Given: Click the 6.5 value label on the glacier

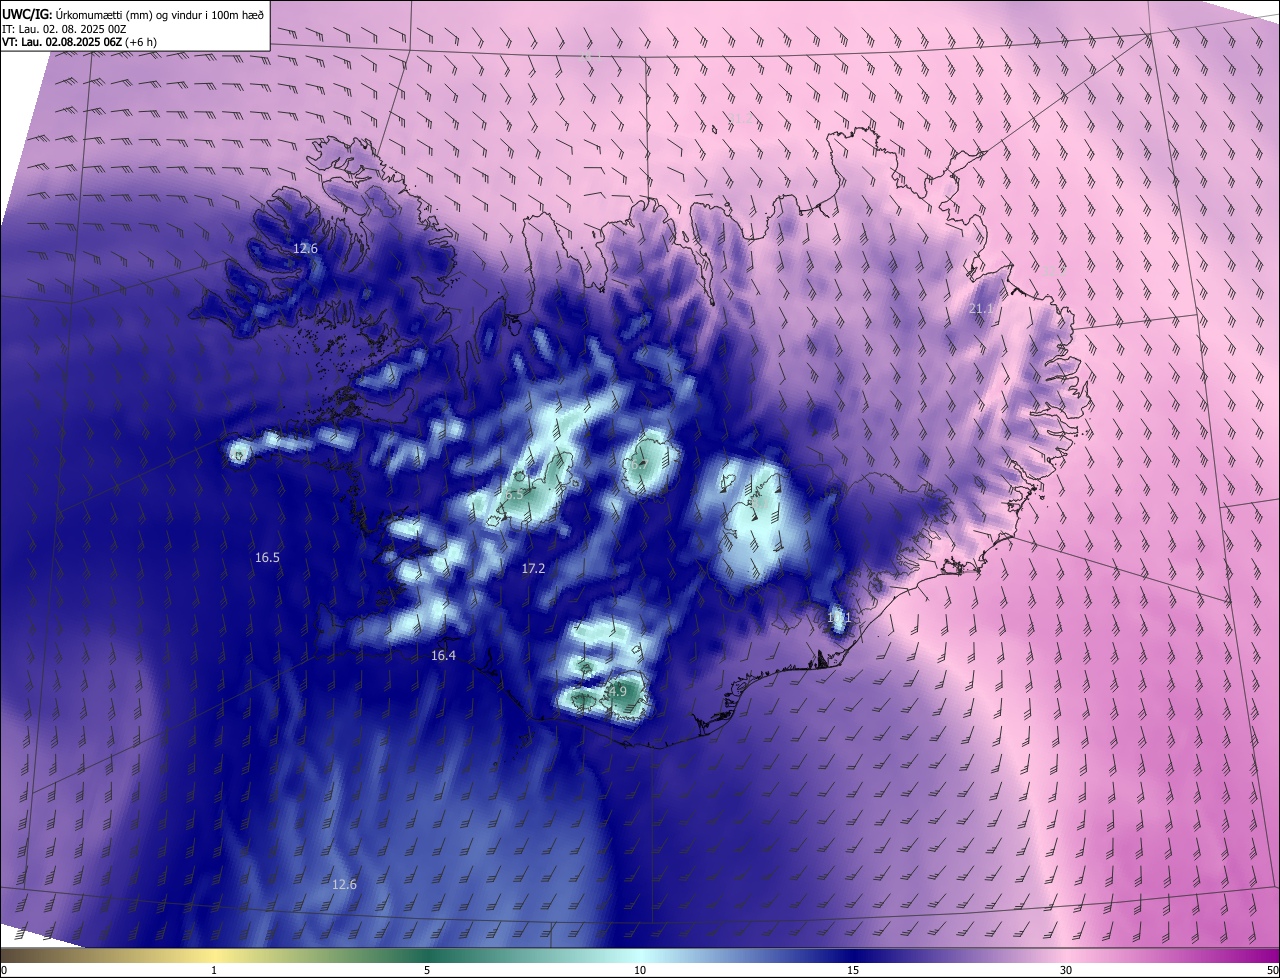Looking at the screenshot, I should [513, 495].
